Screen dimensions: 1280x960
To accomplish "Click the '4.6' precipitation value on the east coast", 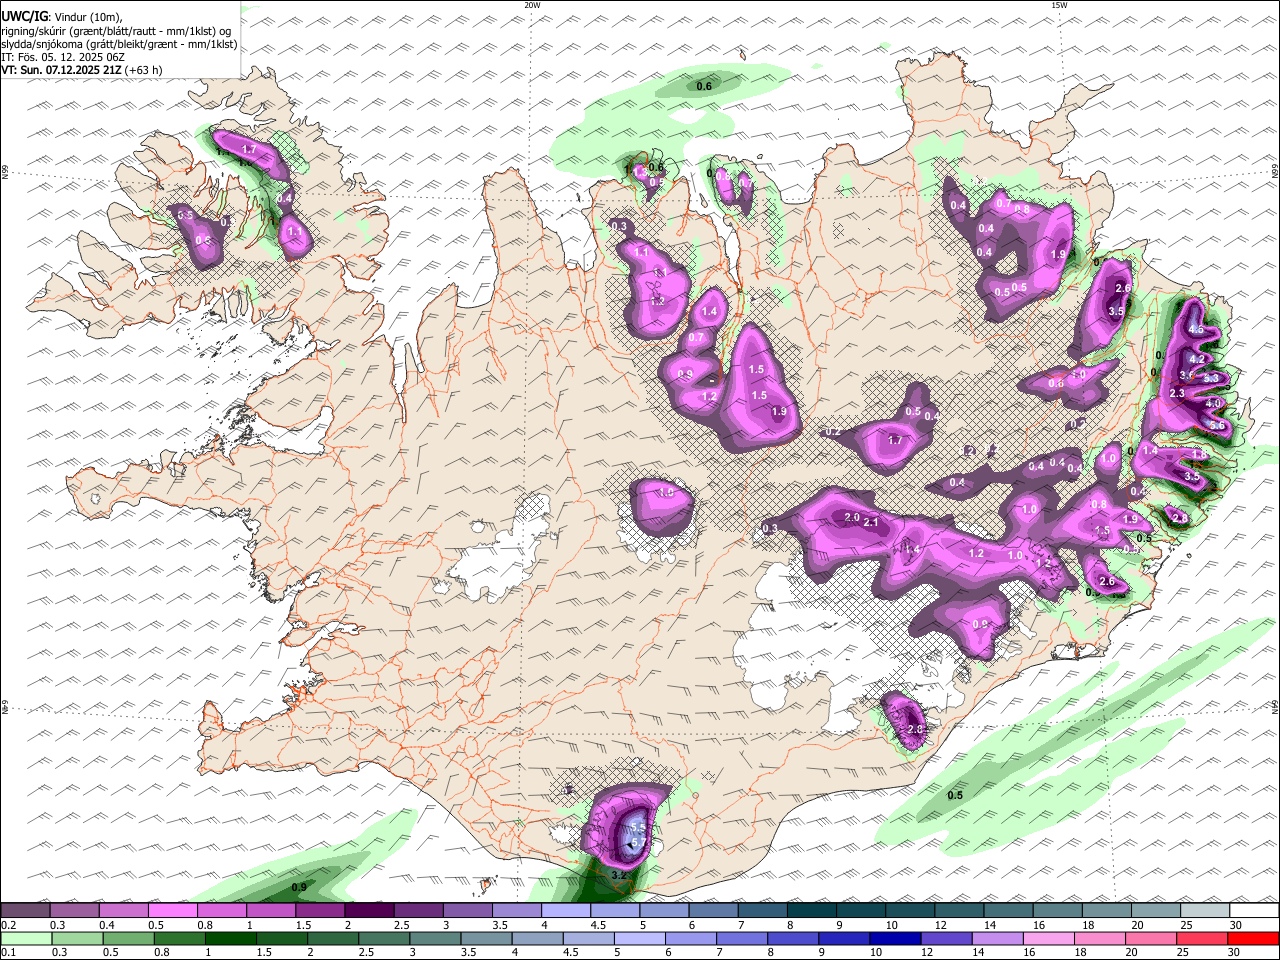I will (x=1196, y=329).
